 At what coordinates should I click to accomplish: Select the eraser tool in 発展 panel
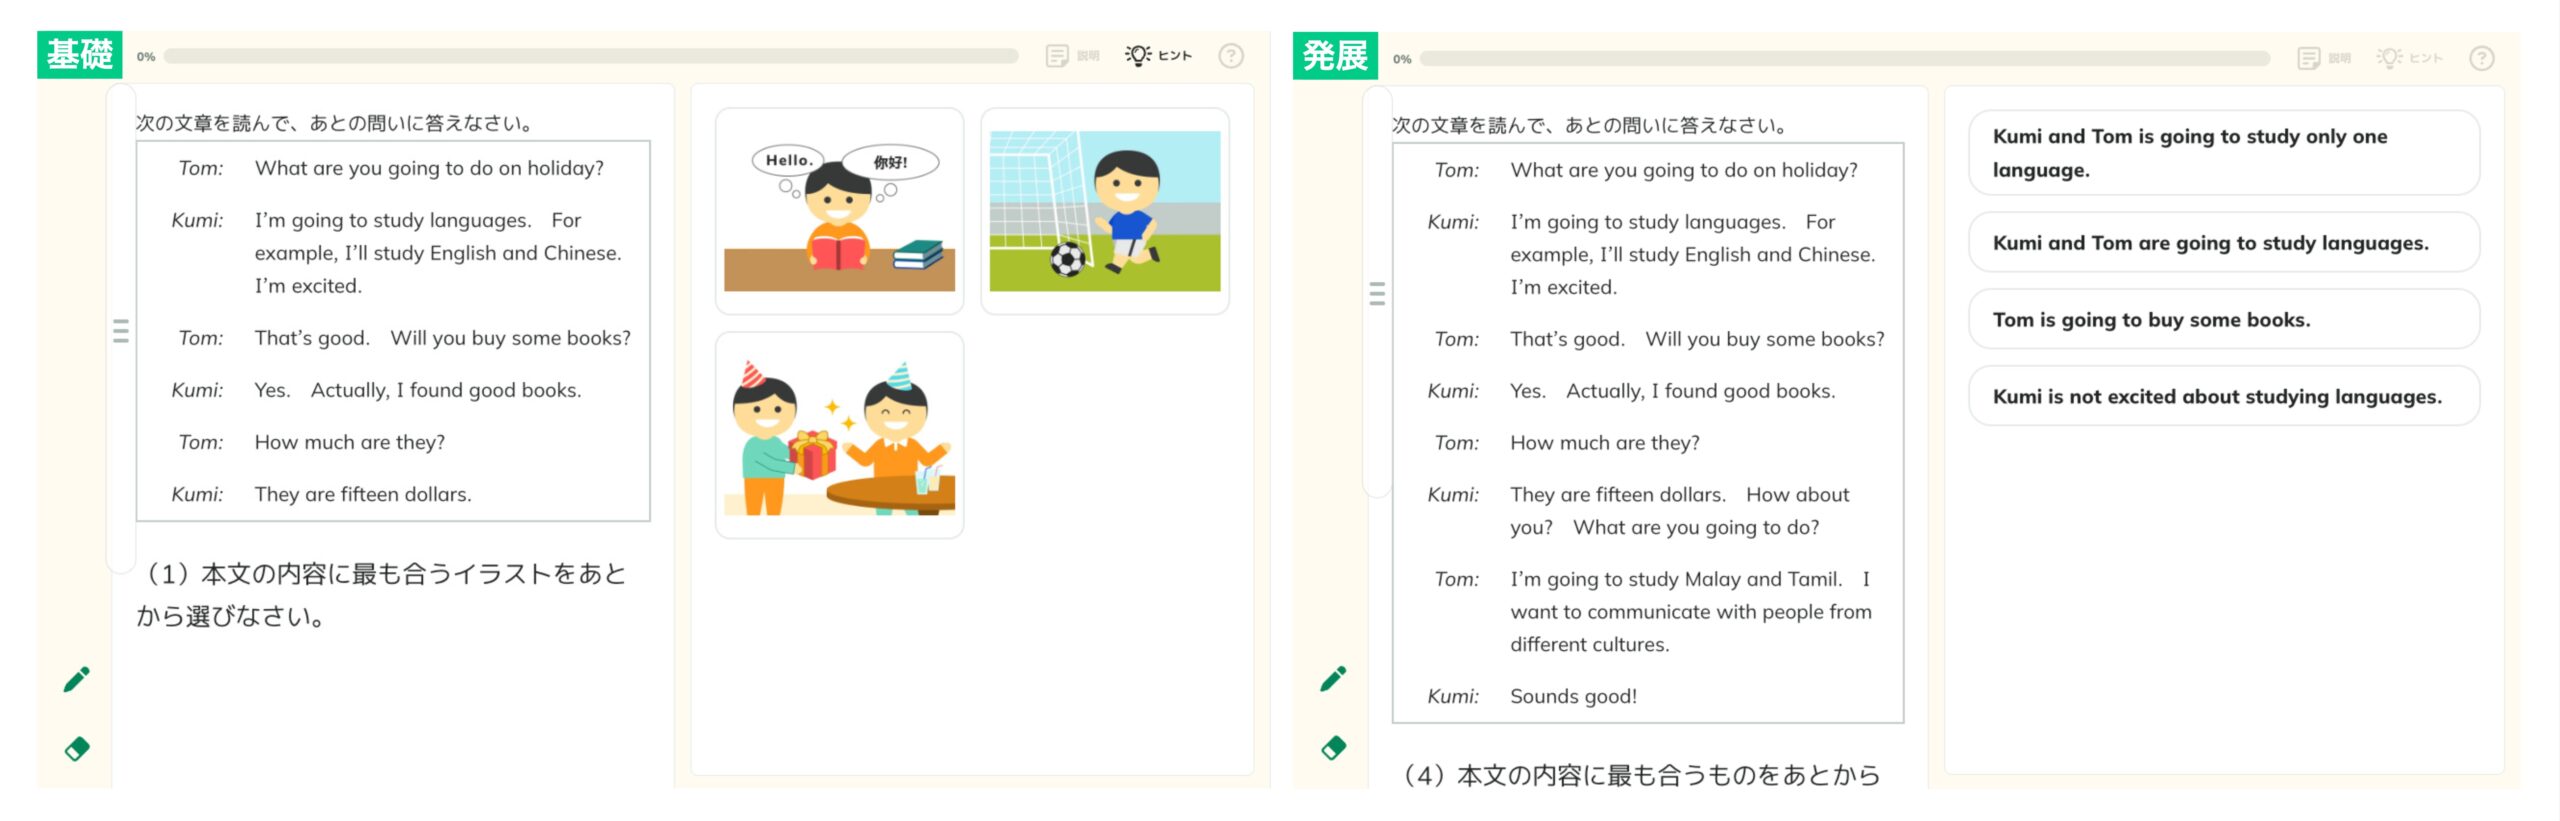pos(1333,748)
